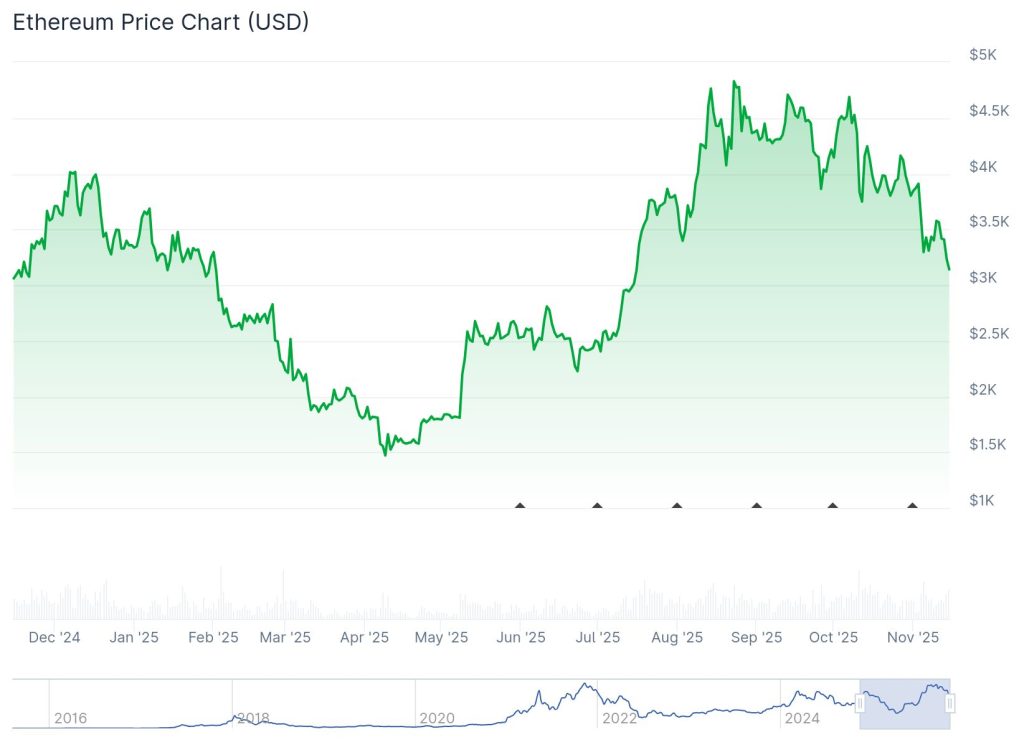
Task: Click the $5K y-axis label
Action: click(x=983, y=55)
